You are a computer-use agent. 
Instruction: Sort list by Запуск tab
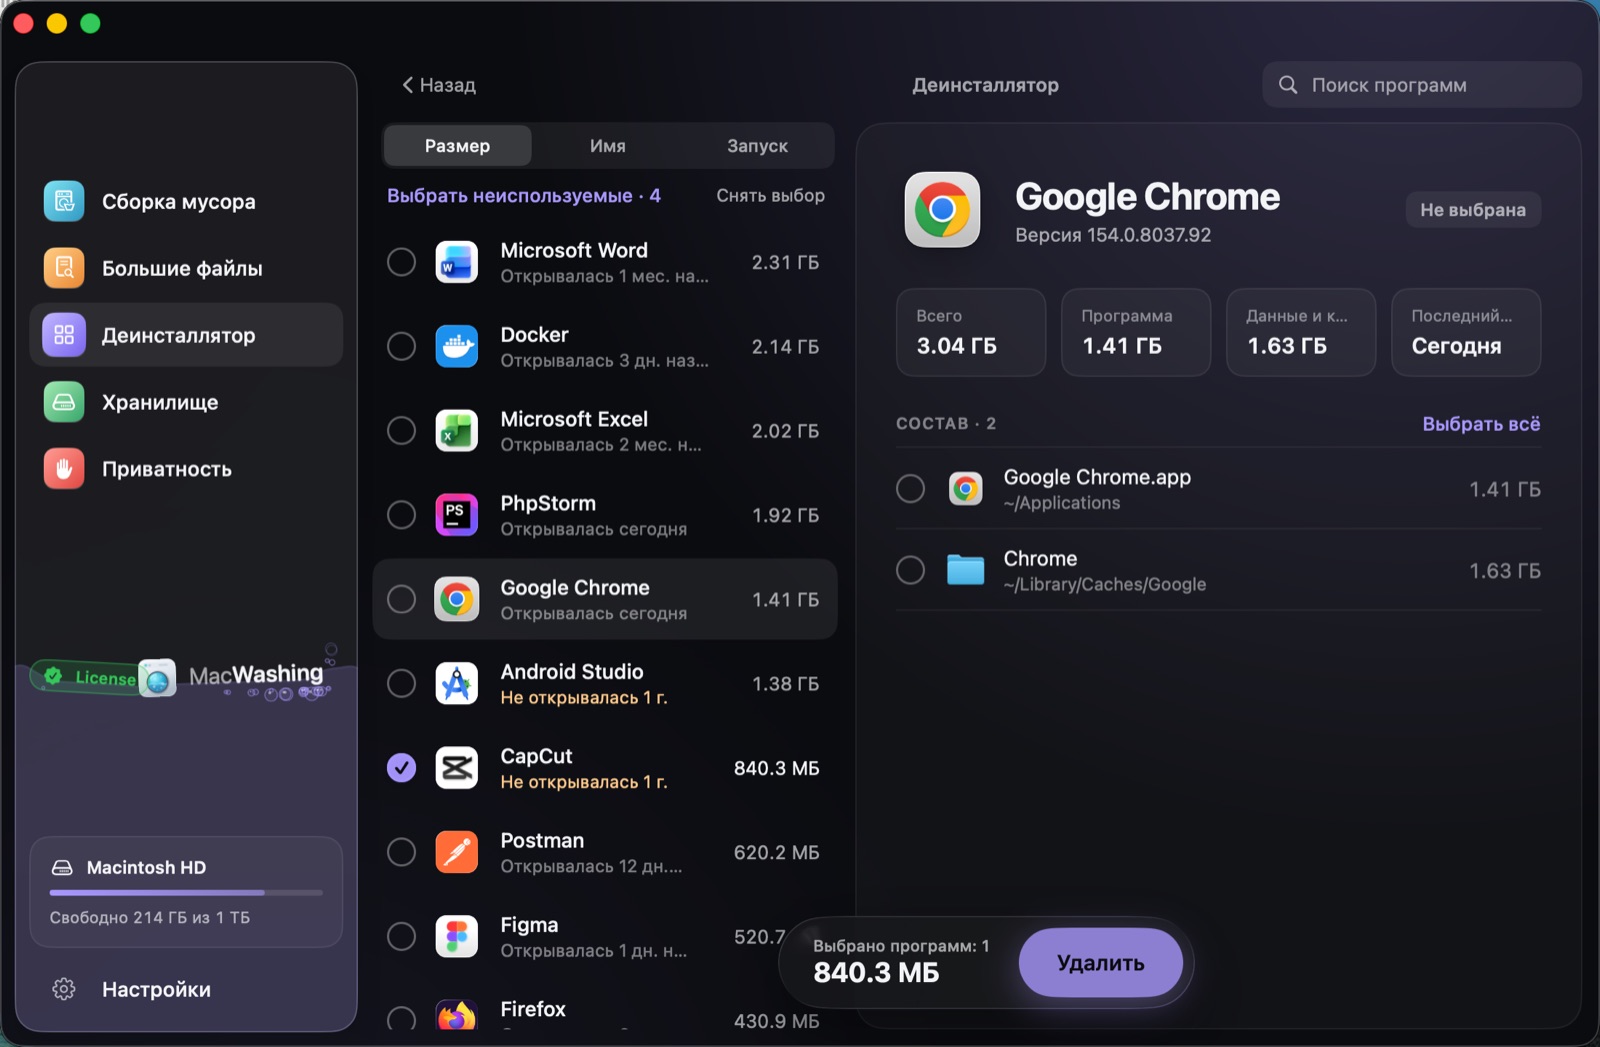[x=757, y=146]
